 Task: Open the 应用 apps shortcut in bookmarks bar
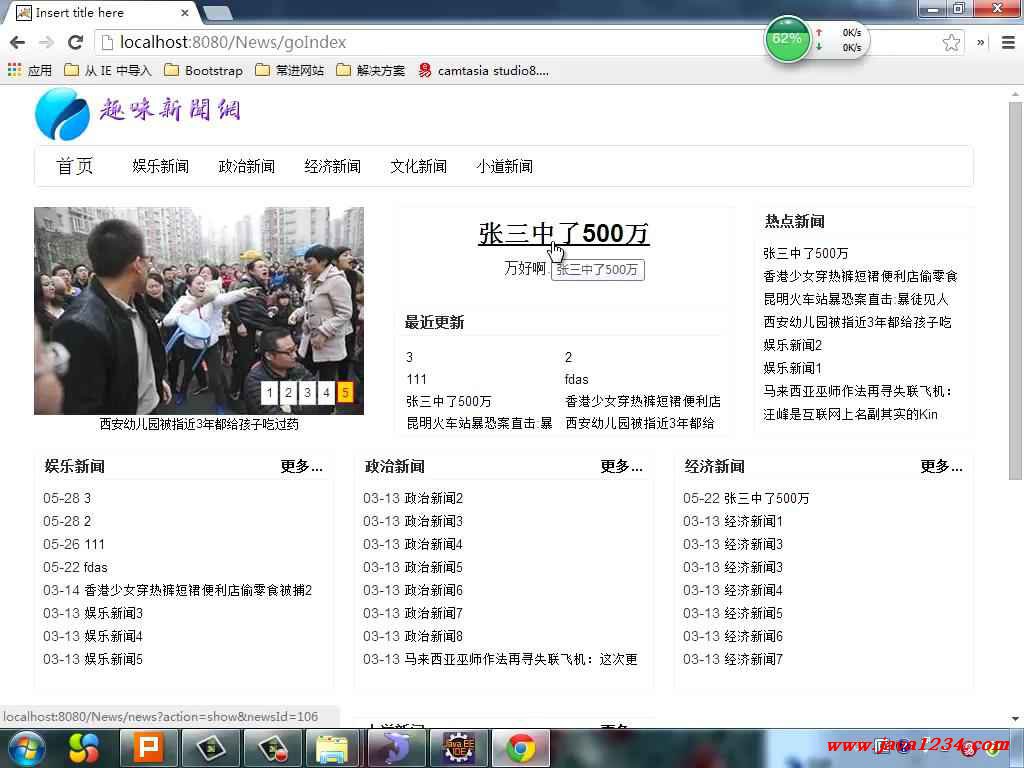tap(30, 70)
